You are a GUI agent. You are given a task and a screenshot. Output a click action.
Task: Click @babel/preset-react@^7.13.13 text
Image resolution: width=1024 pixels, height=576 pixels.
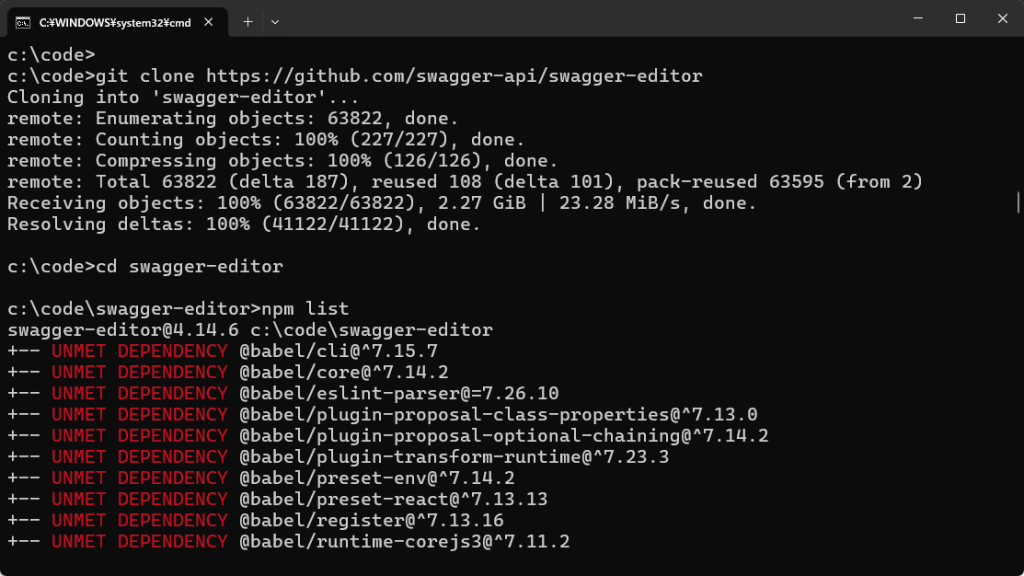394,500
